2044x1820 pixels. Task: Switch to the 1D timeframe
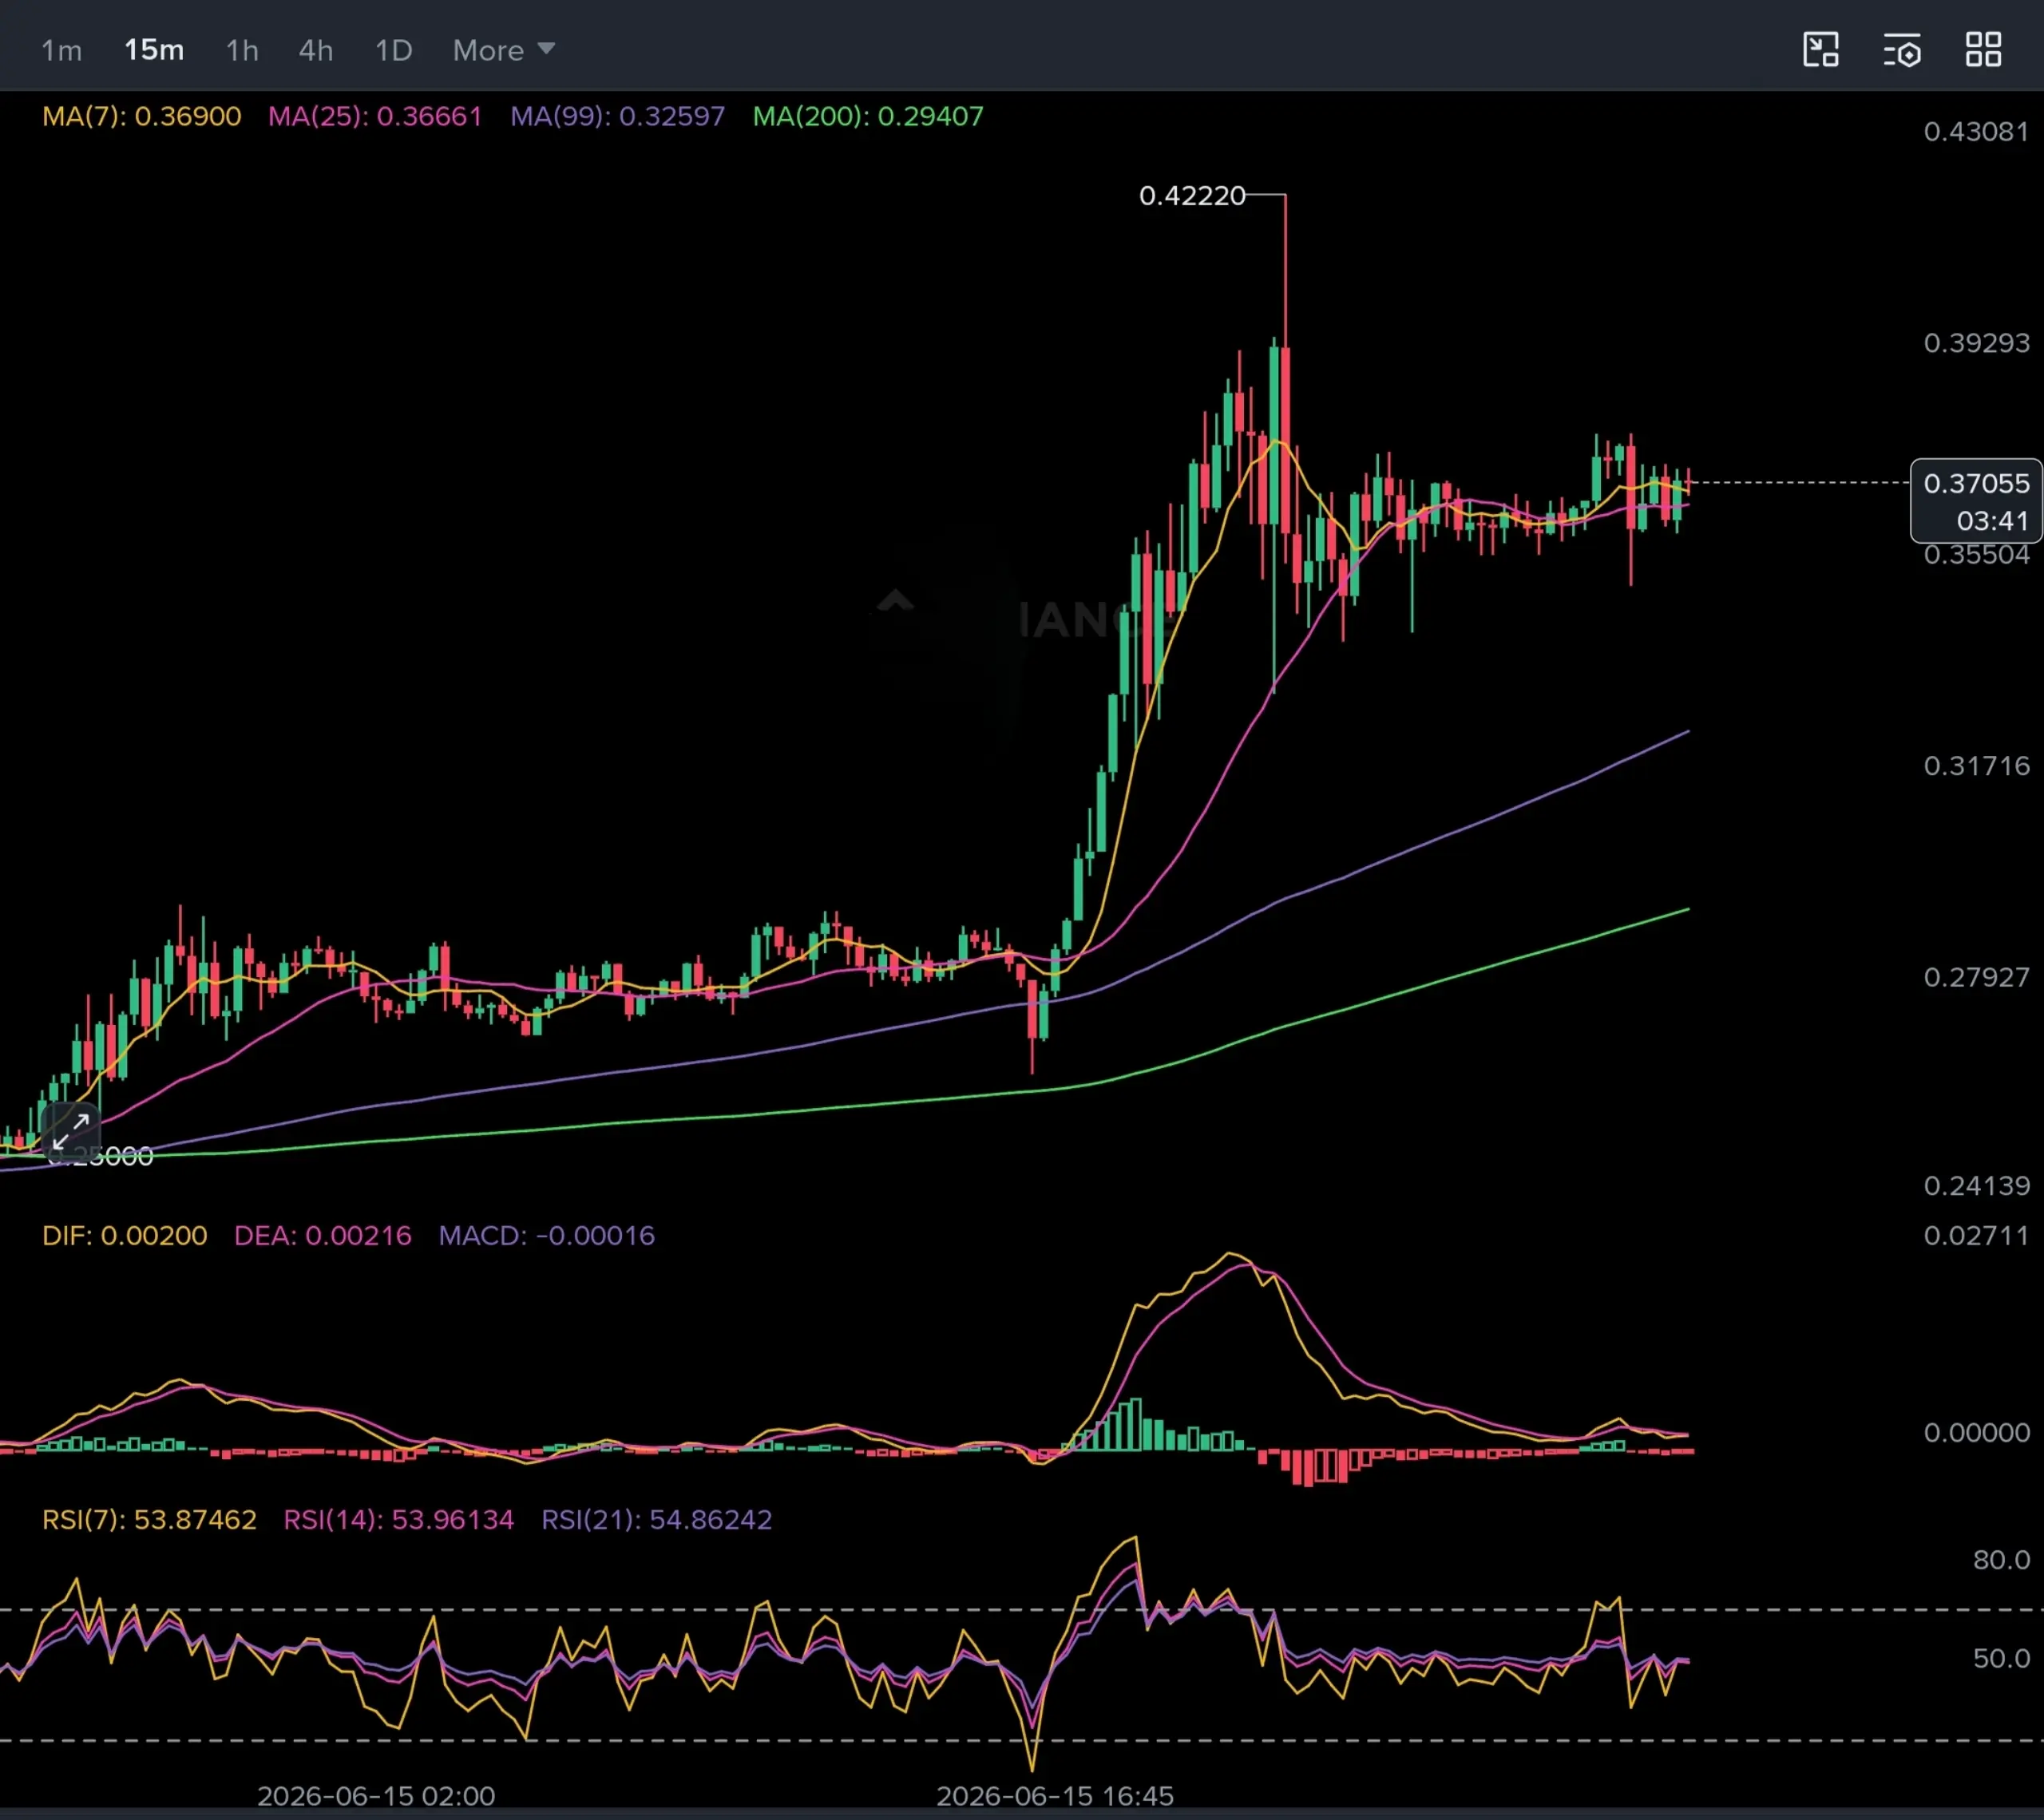(x=393, y=50)
